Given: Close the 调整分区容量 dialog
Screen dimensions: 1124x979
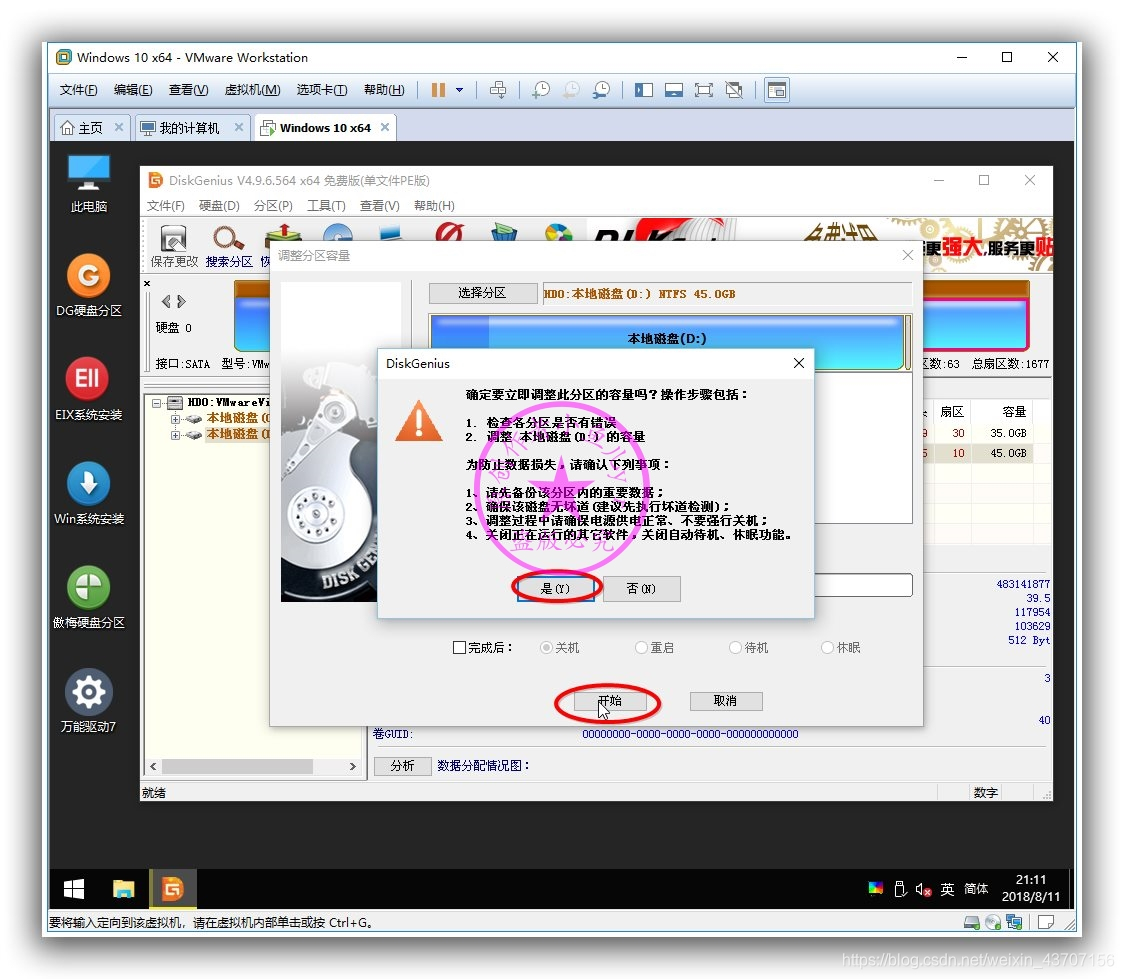Looking at the screenshot, I should [x=908, y=255].
